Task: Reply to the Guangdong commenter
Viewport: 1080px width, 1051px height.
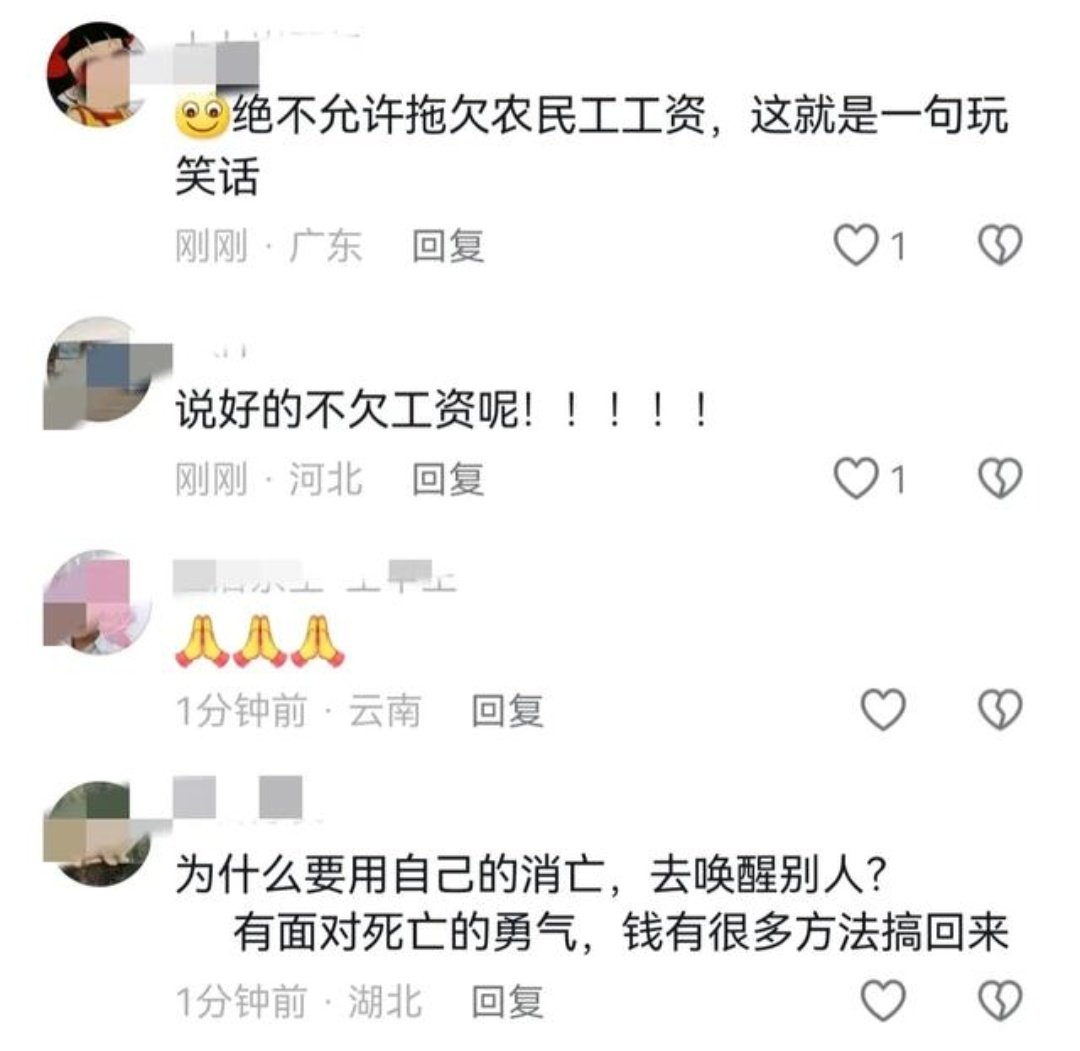Action: click(x=448, y=246)
